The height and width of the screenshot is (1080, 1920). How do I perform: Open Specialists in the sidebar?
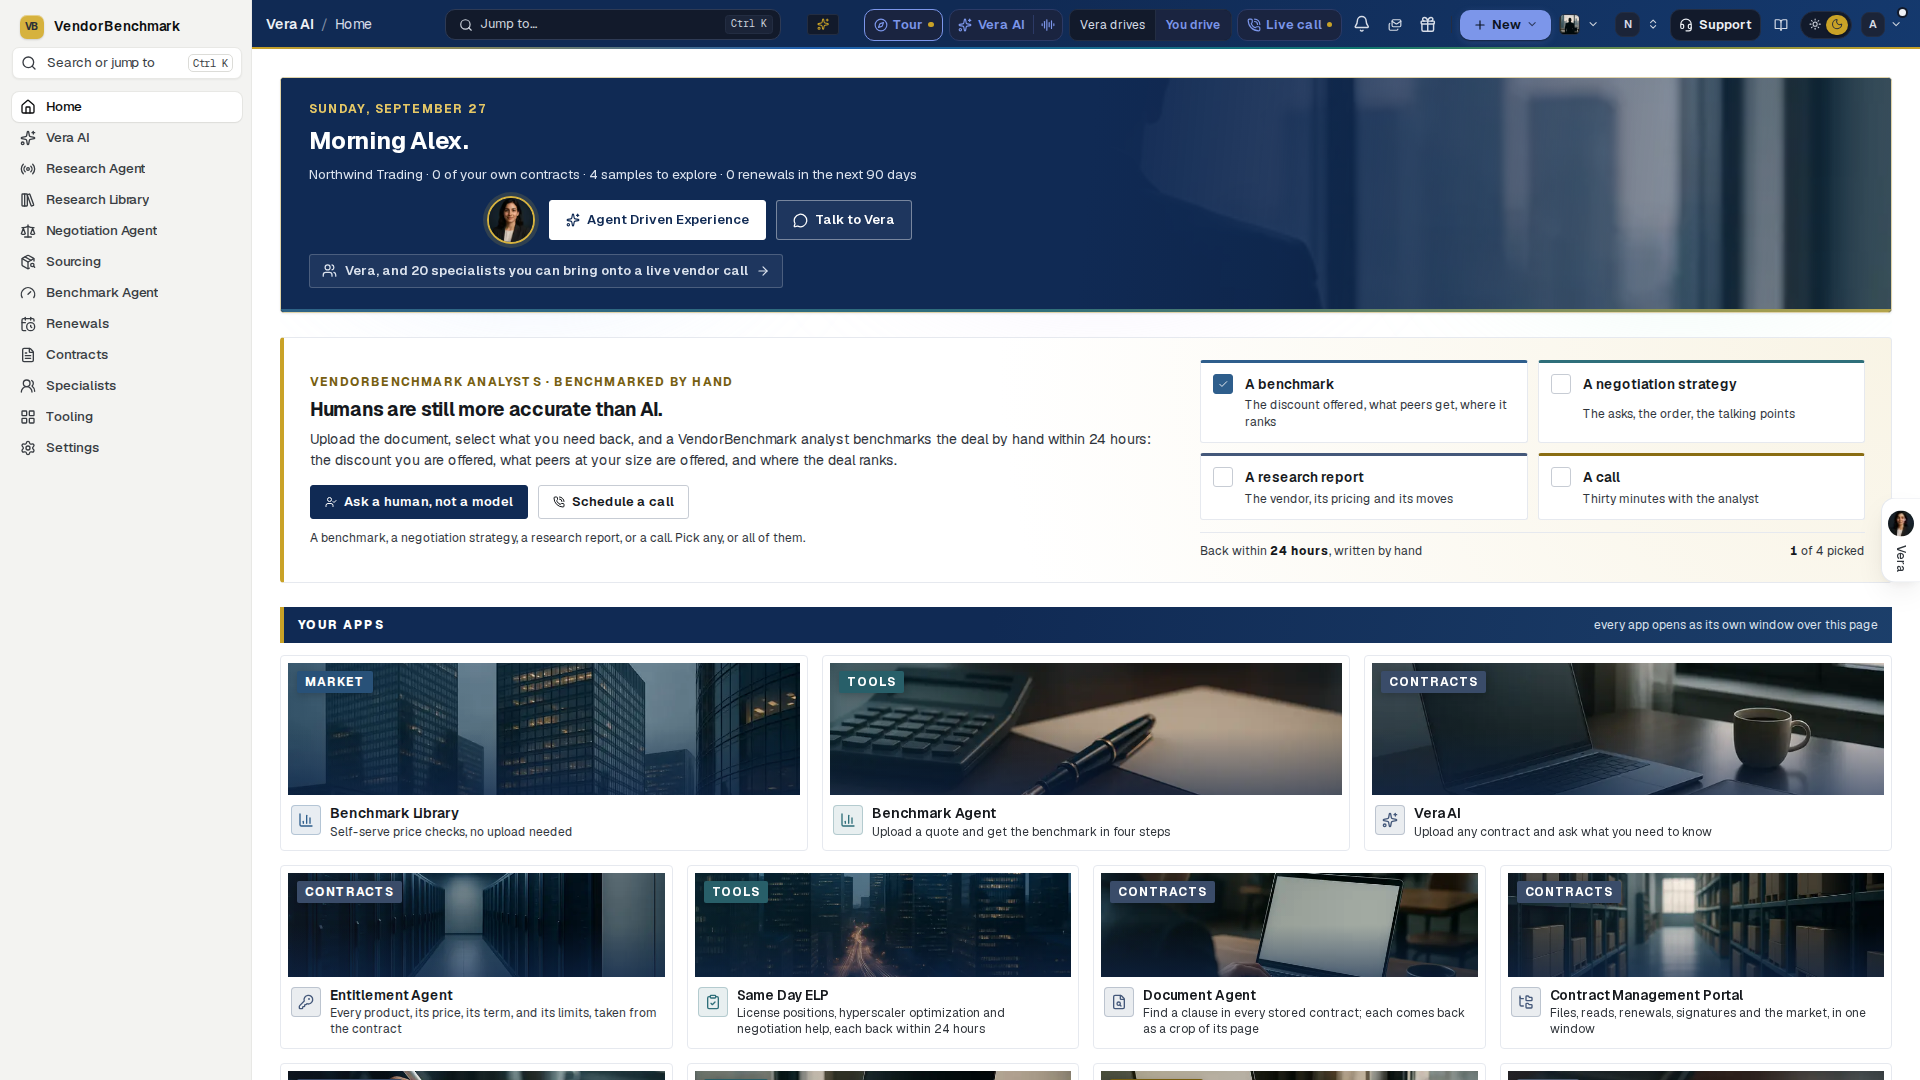pos(127,386)
